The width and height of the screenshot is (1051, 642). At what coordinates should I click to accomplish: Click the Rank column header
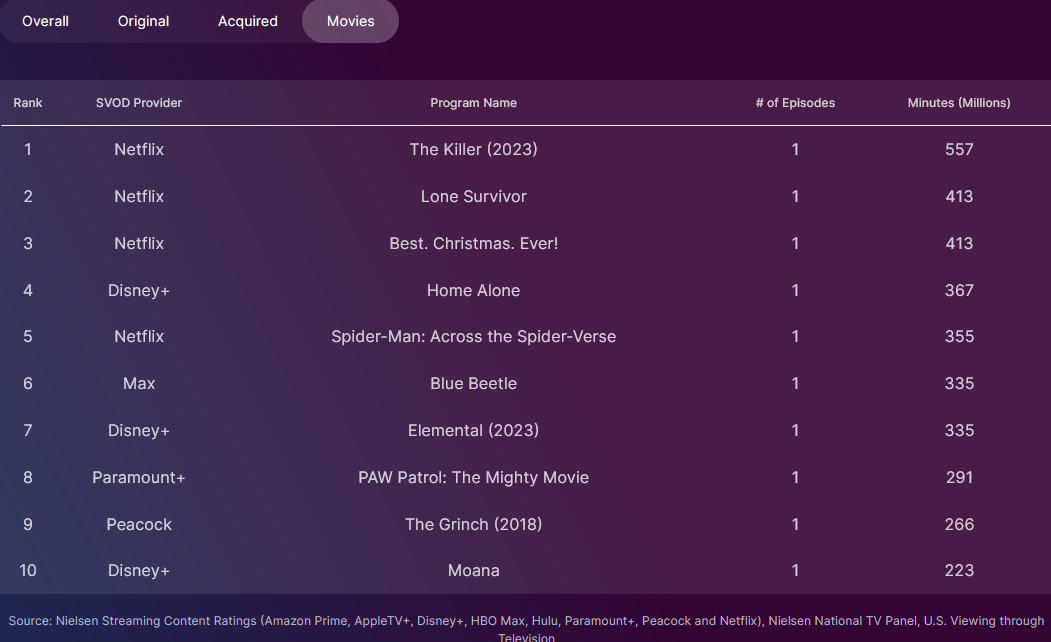[x=28, y=103]
